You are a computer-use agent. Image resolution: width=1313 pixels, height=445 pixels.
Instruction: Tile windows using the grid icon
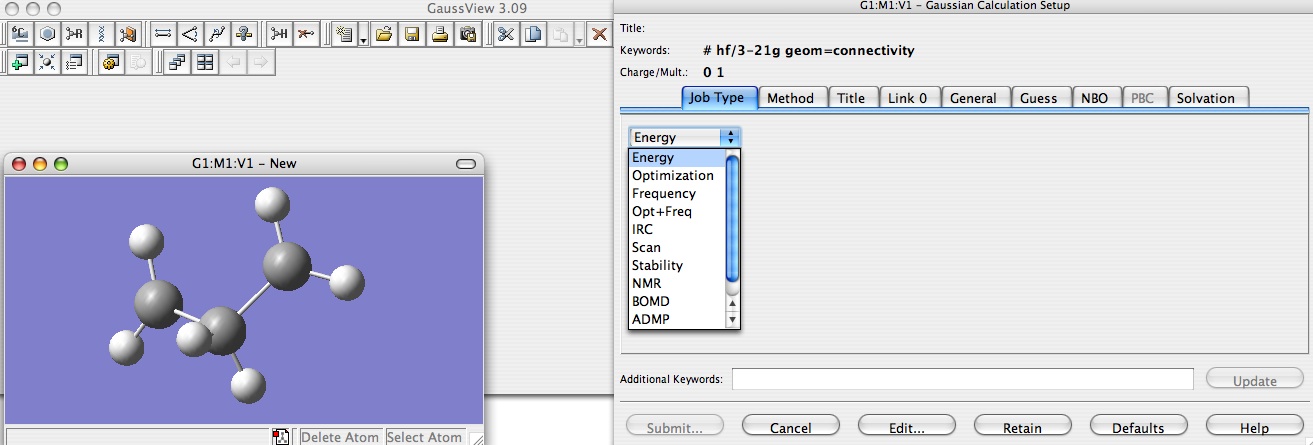click(x=204, y=62)
